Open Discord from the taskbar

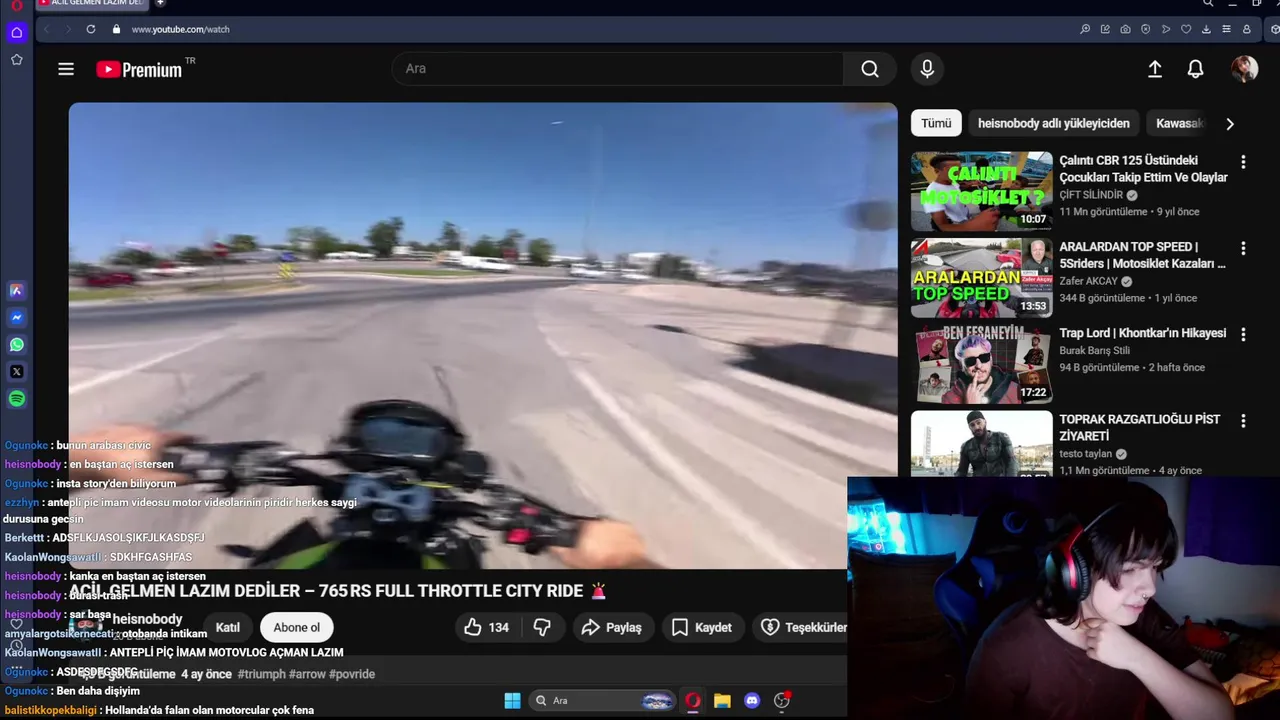click(x=752, y=701)
